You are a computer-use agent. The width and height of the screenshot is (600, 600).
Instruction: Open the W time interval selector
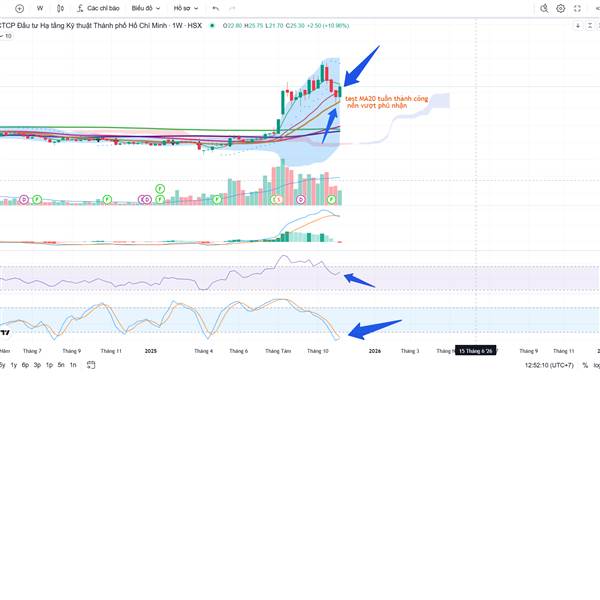[40, 8]
